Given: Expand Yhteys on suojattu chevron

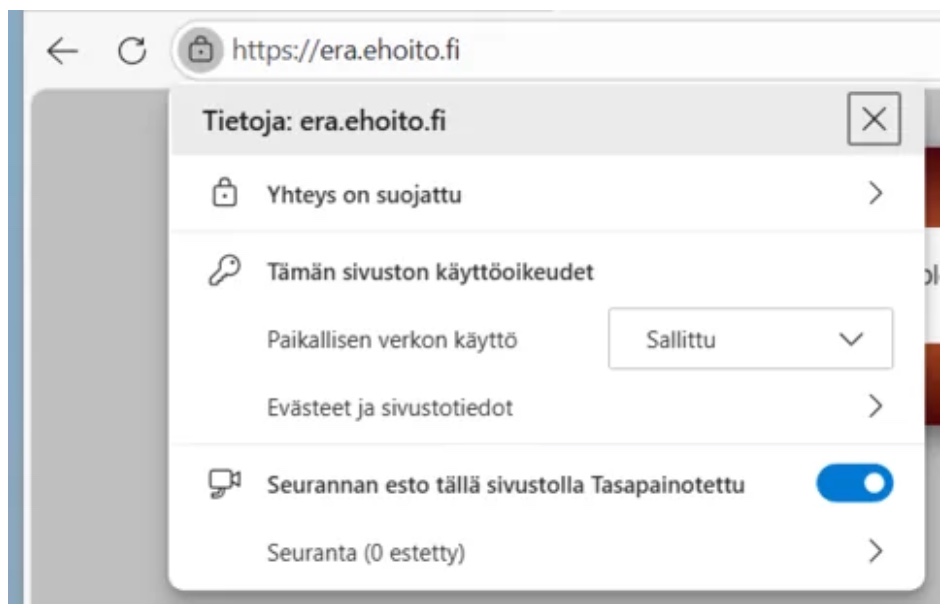Looking at the screenshot, I should 876,194.
